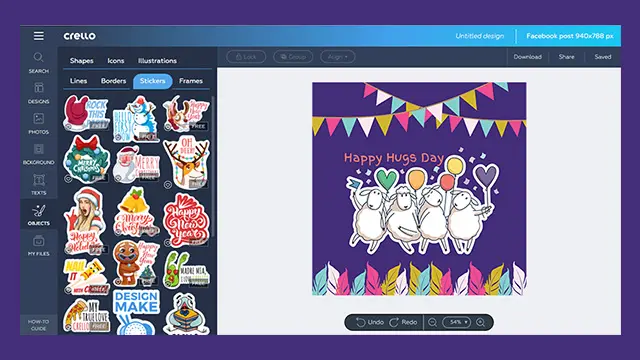
Task: Add the green Madre Mia sticker
Action: click(x=186, y=270)
